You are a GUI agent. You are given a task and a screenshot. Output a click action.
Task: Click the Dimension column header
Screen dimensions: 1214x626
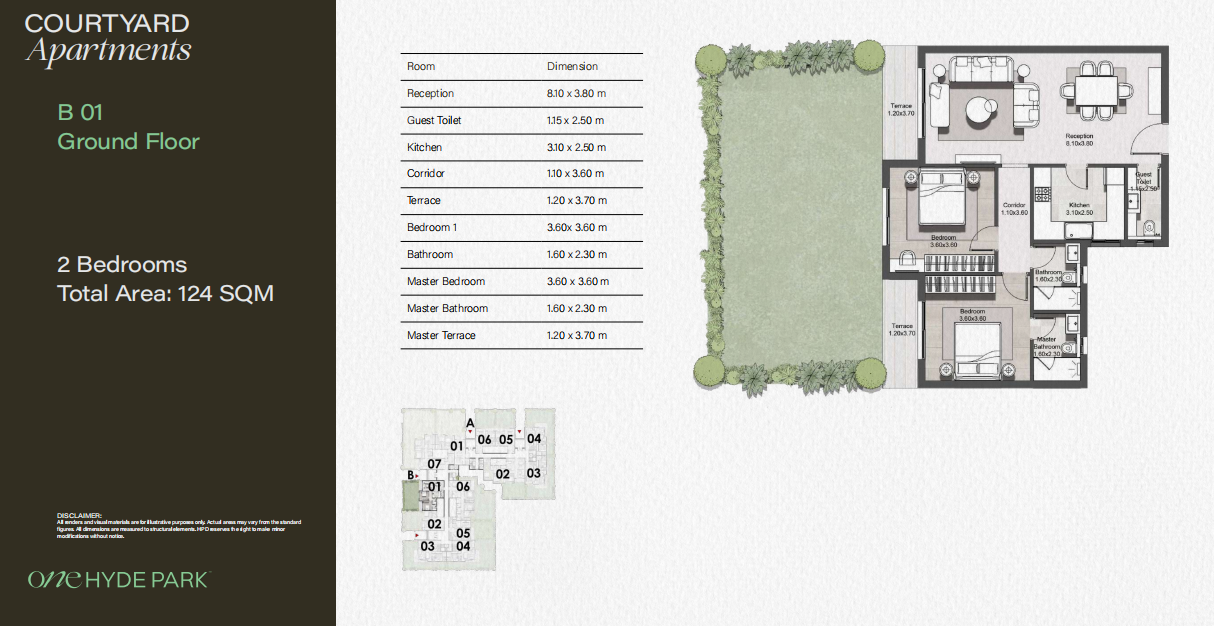tap(572, 66)
